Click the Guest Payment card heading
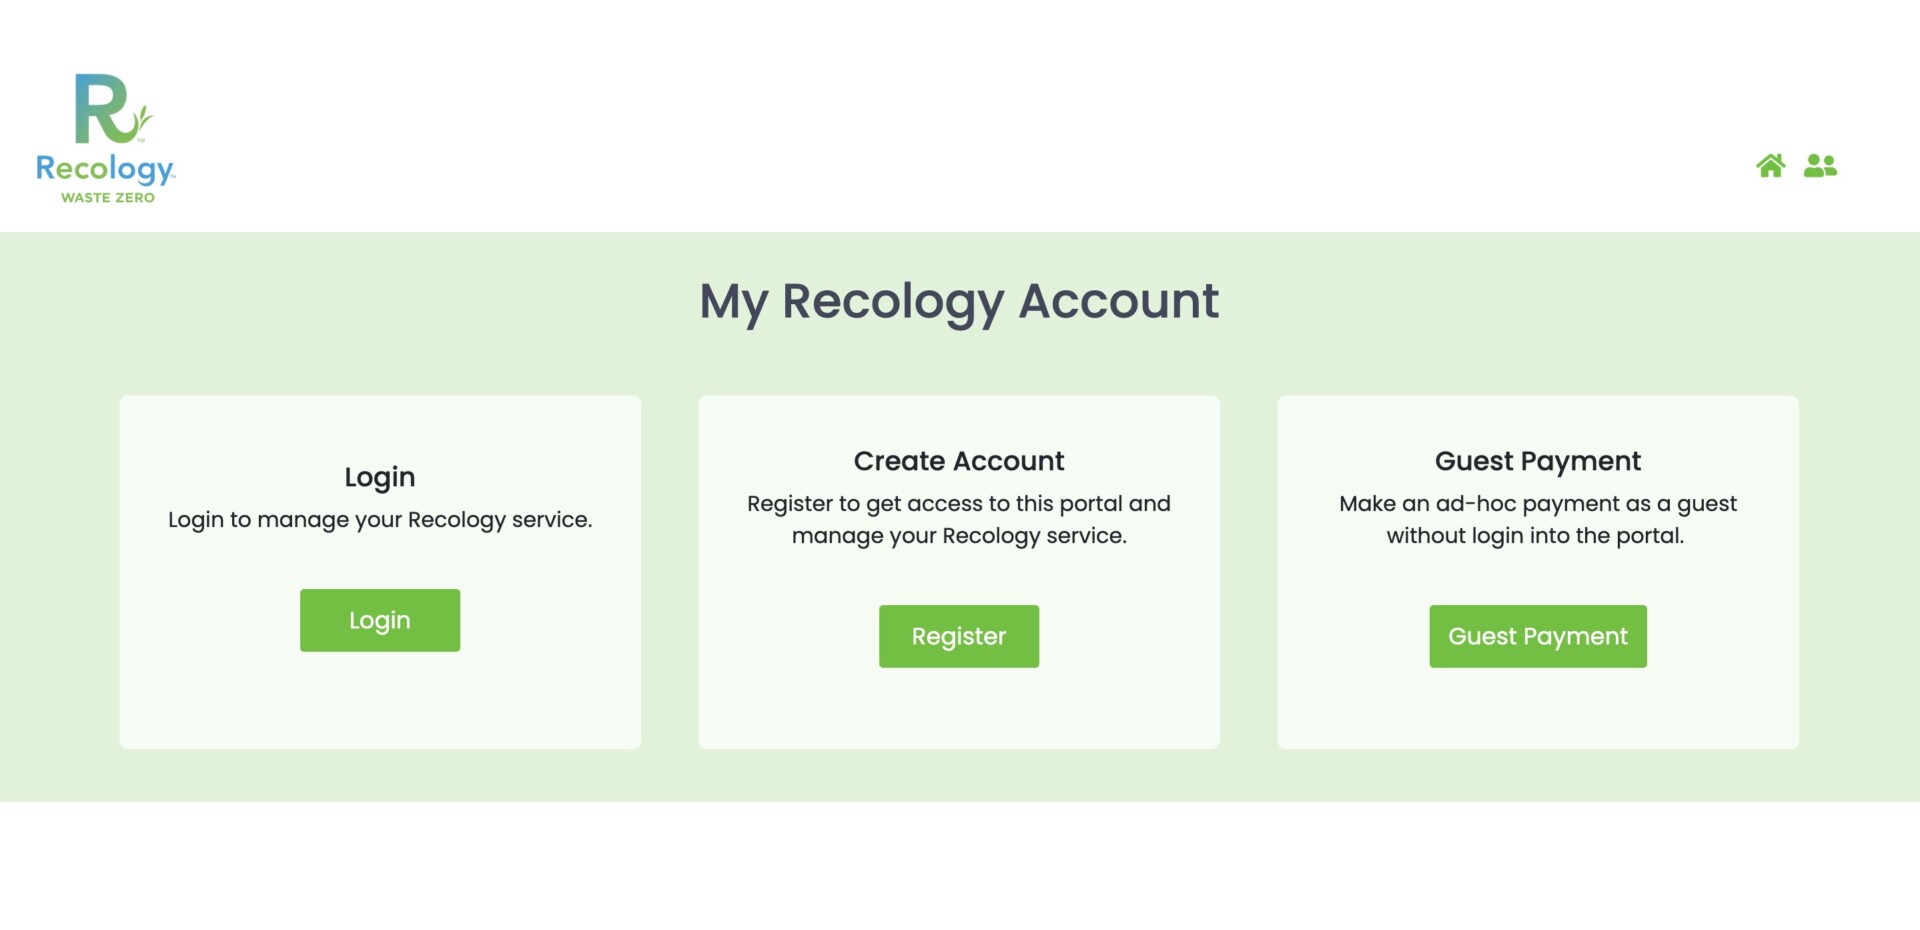The height and width of the screenshot is (930, 1920). click(1537, 461)
